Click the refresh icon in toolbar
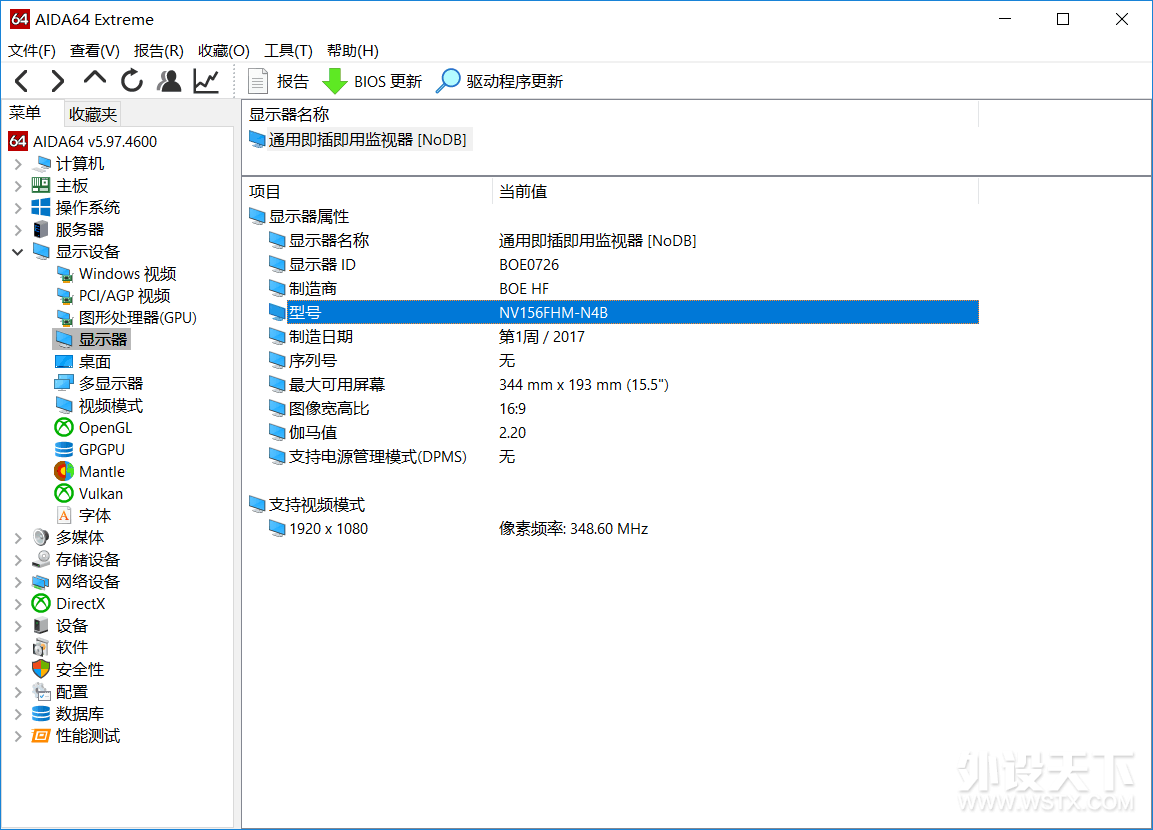This screenshot has height=830, width=1153. 132,81
